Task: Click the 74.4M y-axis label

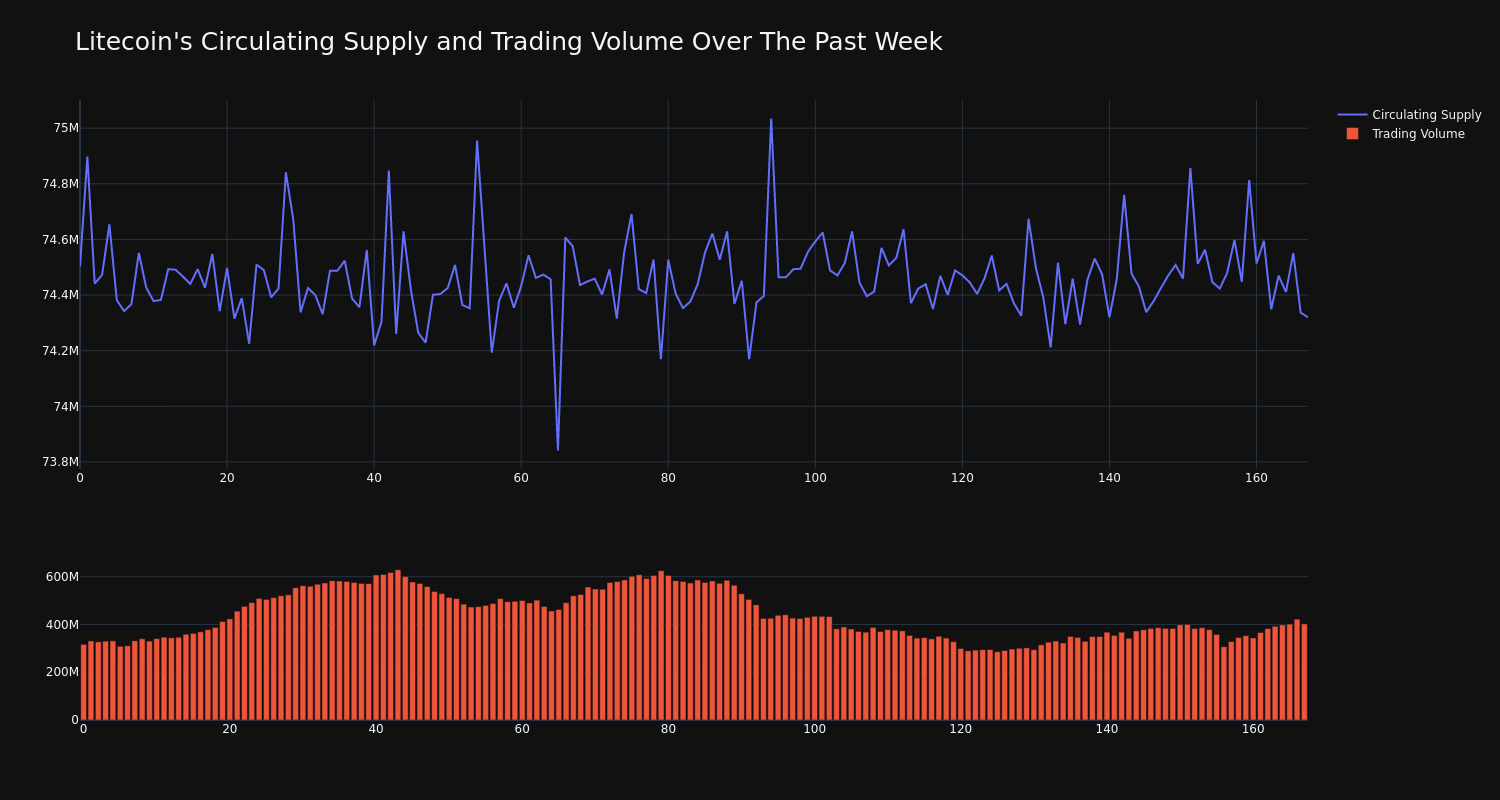Action: click(x=60, y=295)
